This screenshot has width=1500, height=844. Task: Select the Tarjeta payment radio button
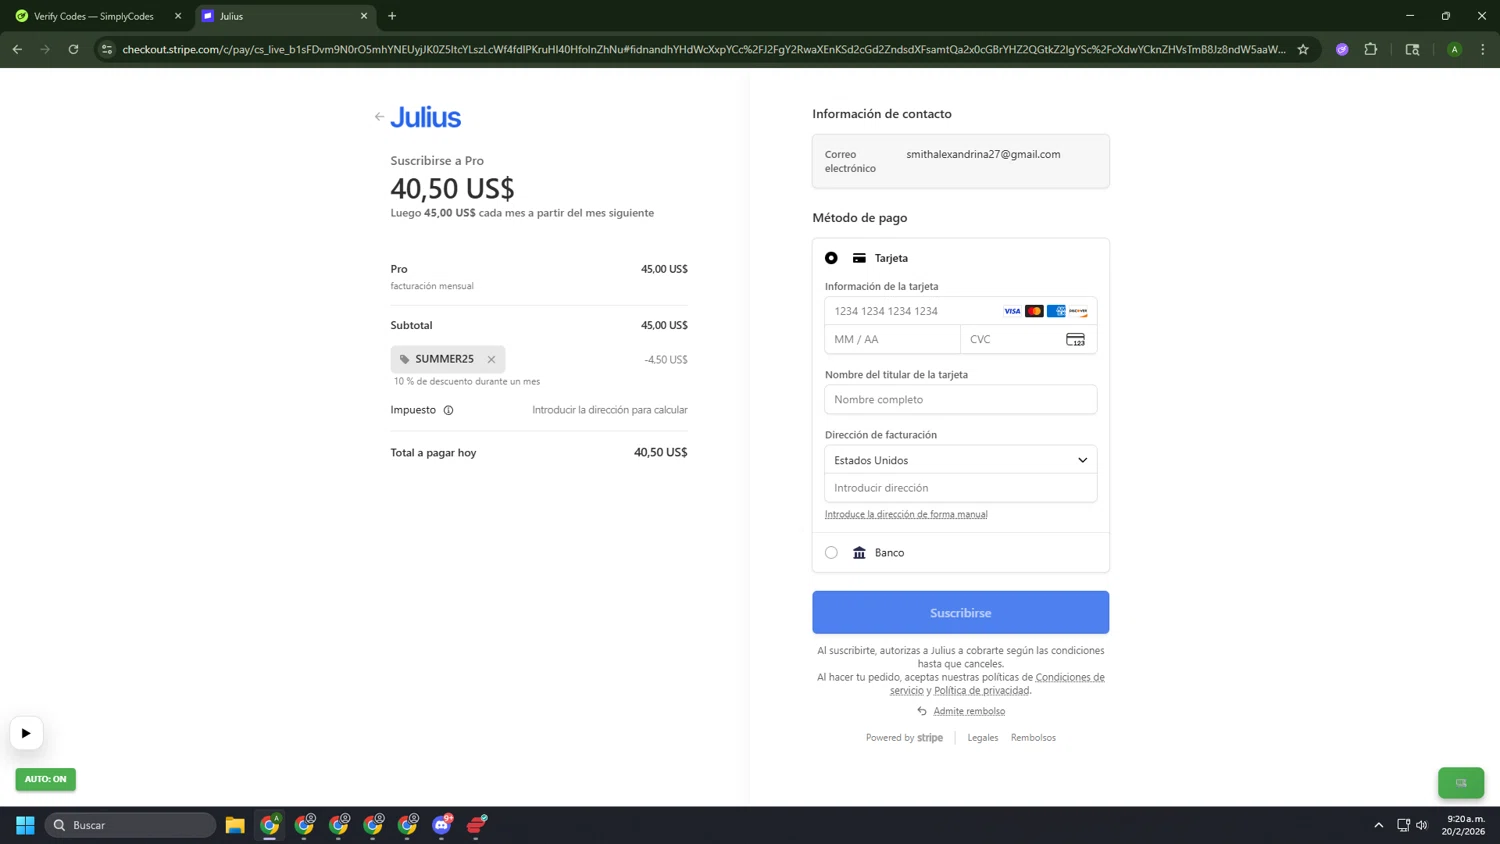[x=831, y=258]
